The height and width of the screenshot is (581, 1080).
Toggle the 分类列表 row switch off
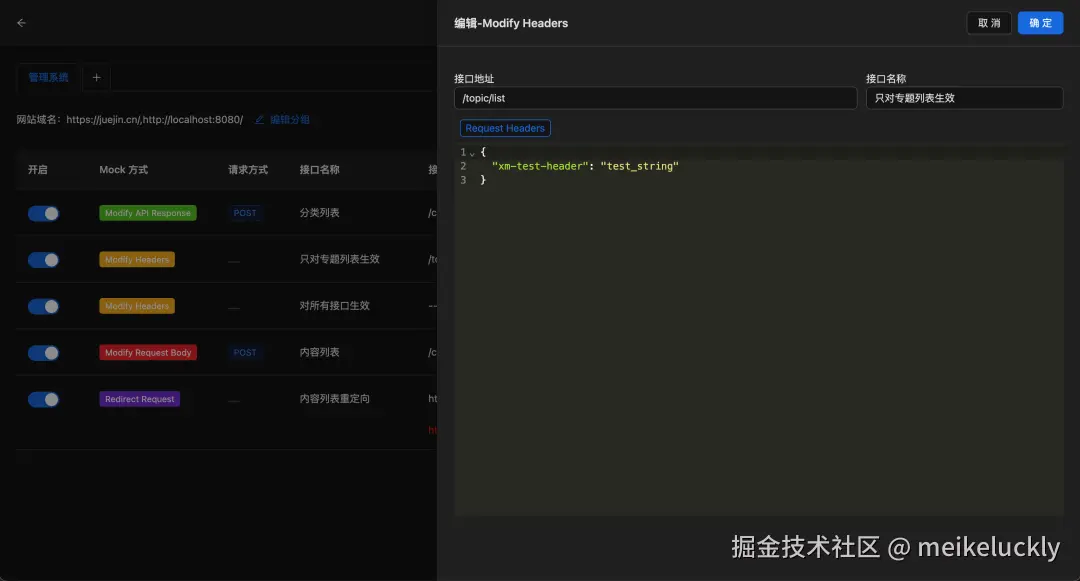43,213
